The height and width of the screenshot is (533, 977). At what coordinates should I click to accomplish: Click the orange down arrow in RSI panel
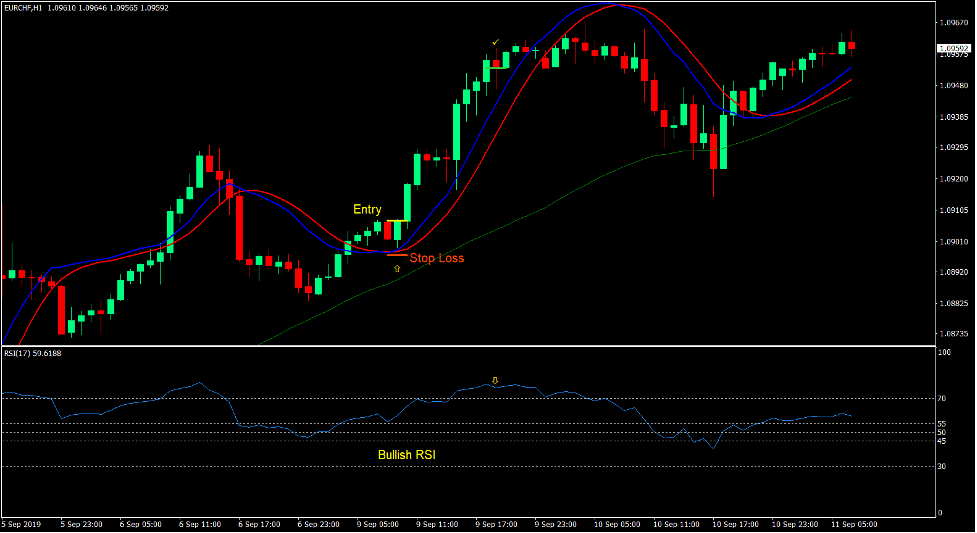(x=494, y=381)
